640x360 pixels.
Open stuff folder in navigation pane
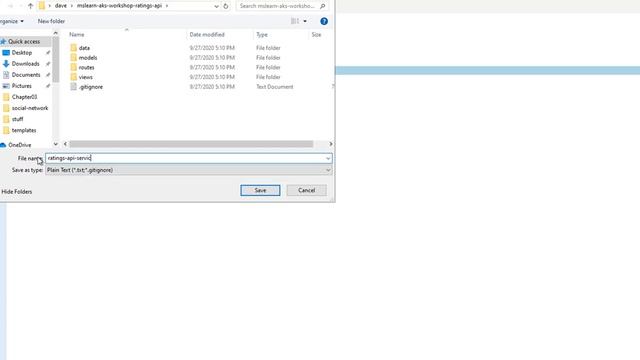17,119
